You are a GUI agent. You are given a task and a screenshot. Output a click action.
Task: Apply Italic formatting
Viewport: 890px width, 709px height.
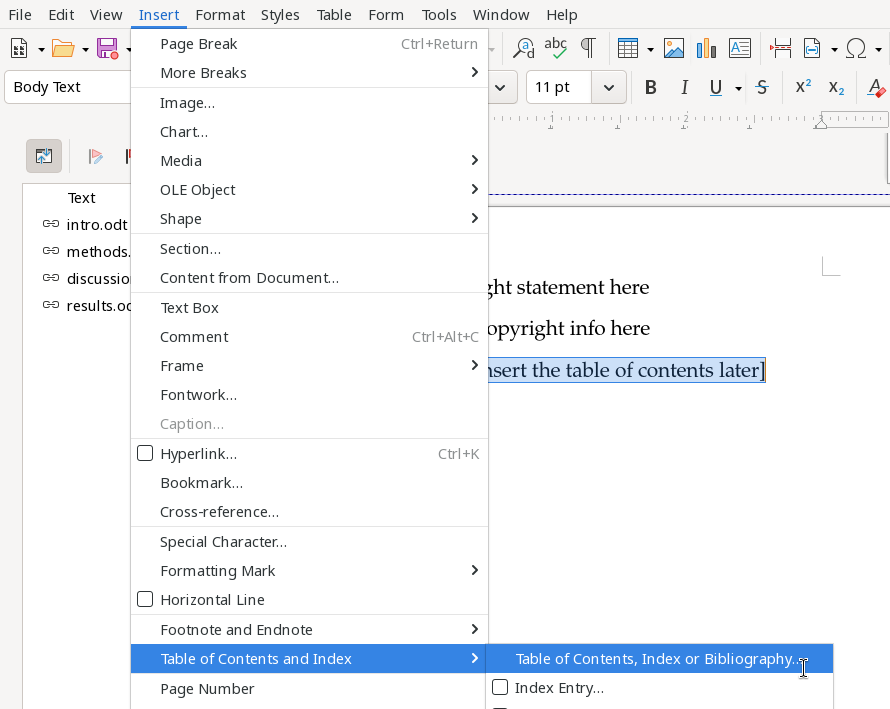pyautogui.click(x=684, y=87)
